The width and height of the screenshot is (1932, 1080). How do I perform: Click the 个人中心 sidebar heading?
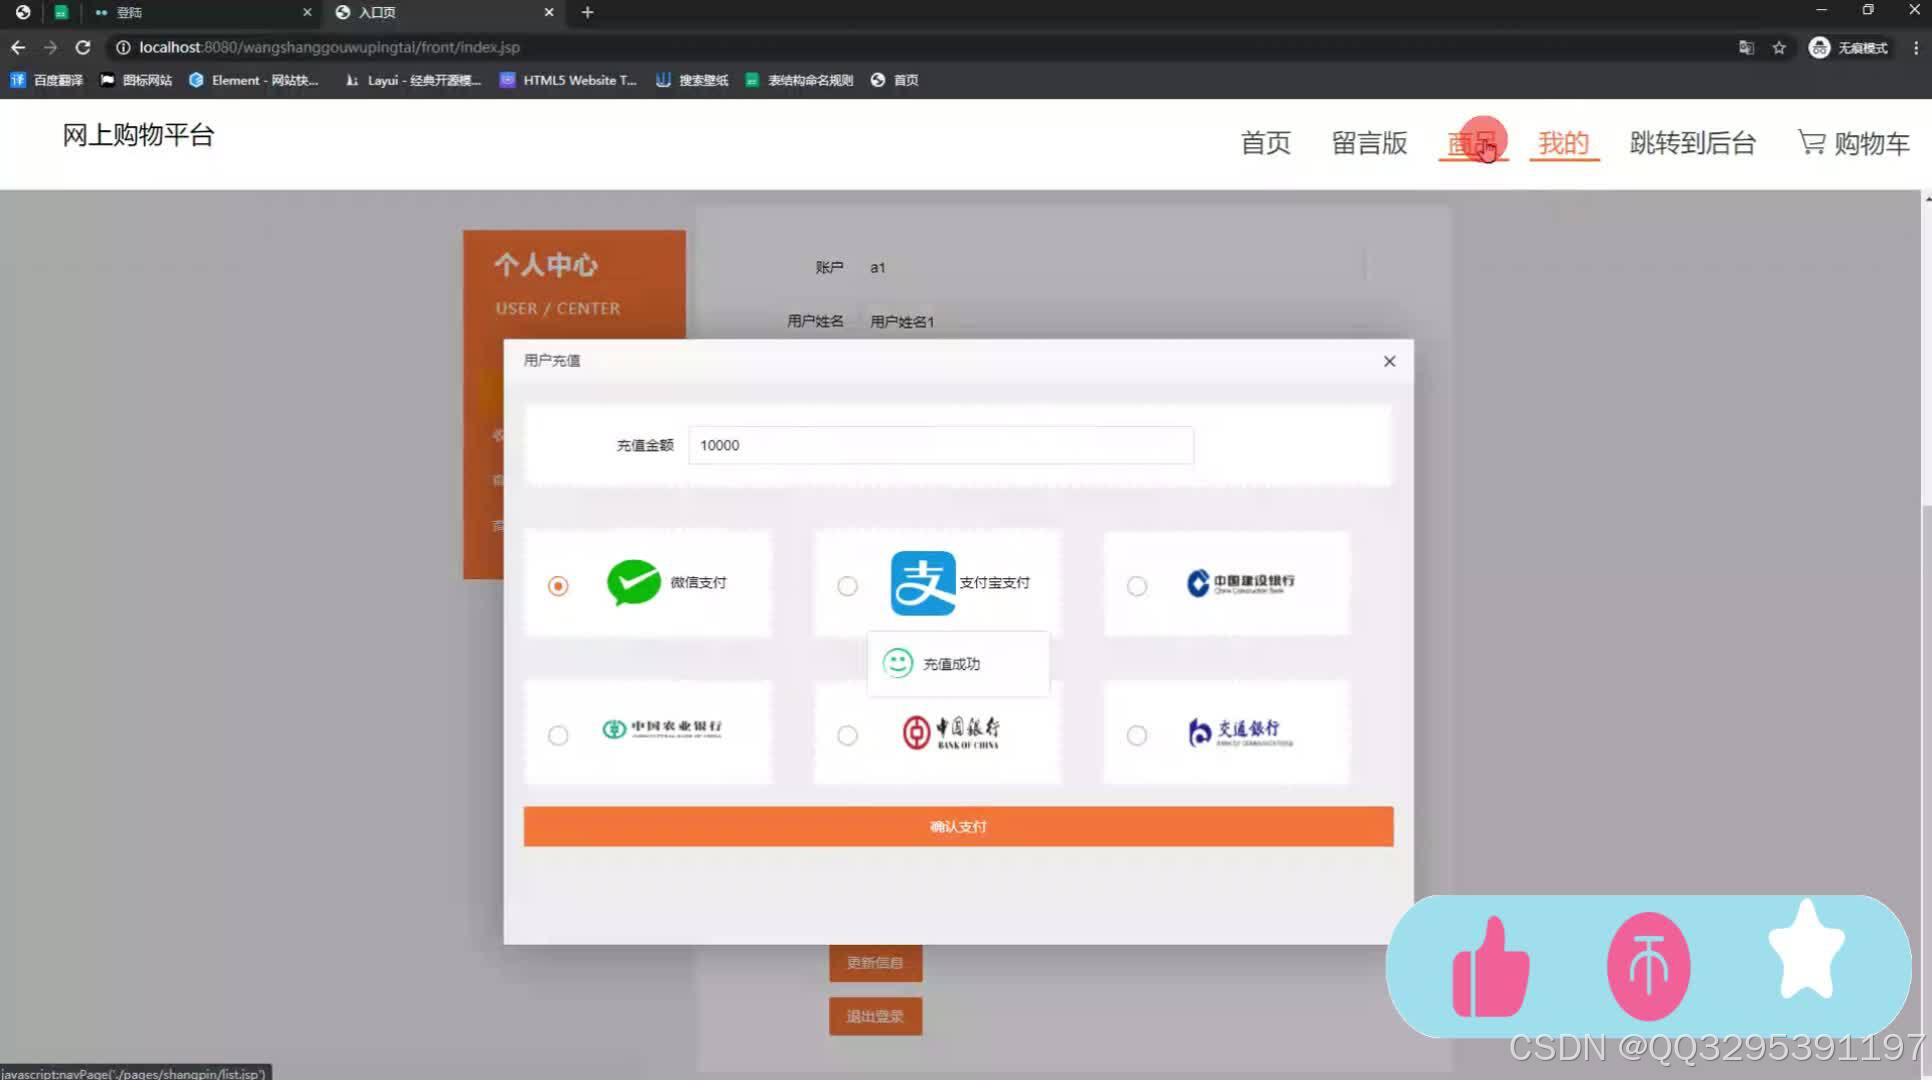tap(545, 265)
